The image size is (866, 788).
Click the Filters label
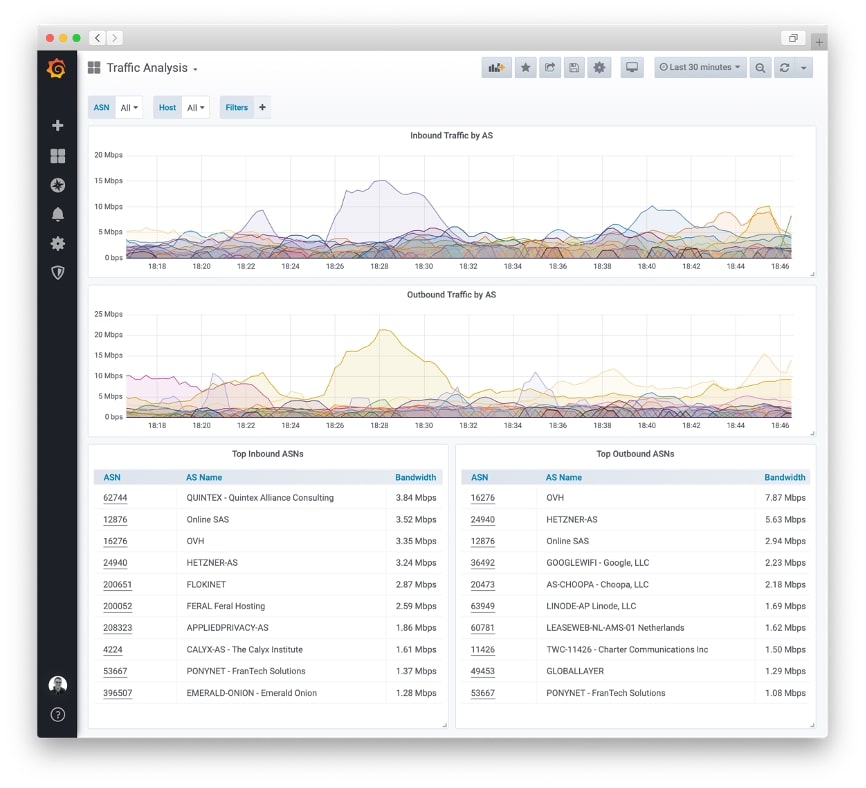click(237, 108)
